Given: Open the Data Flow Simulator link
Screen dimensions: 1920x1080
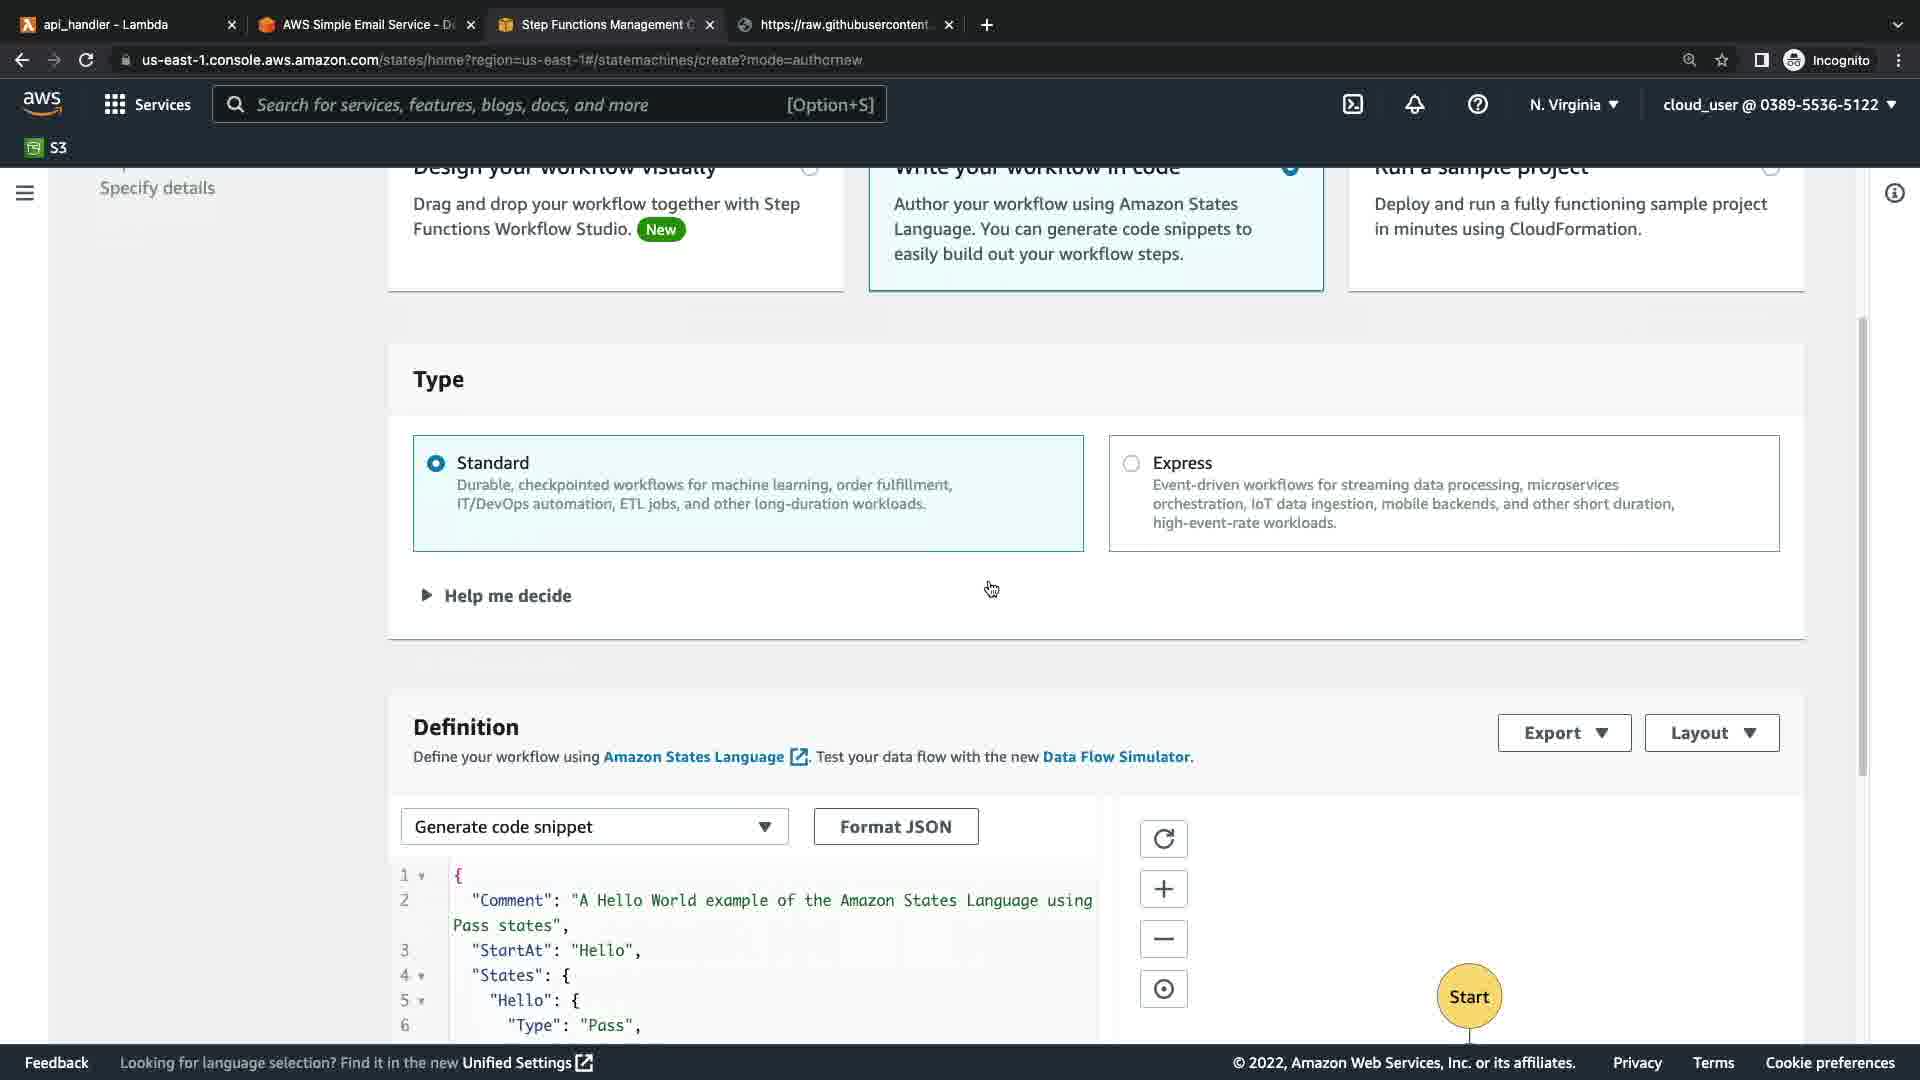Looking at the screenshot, I should pos(1116,757).
